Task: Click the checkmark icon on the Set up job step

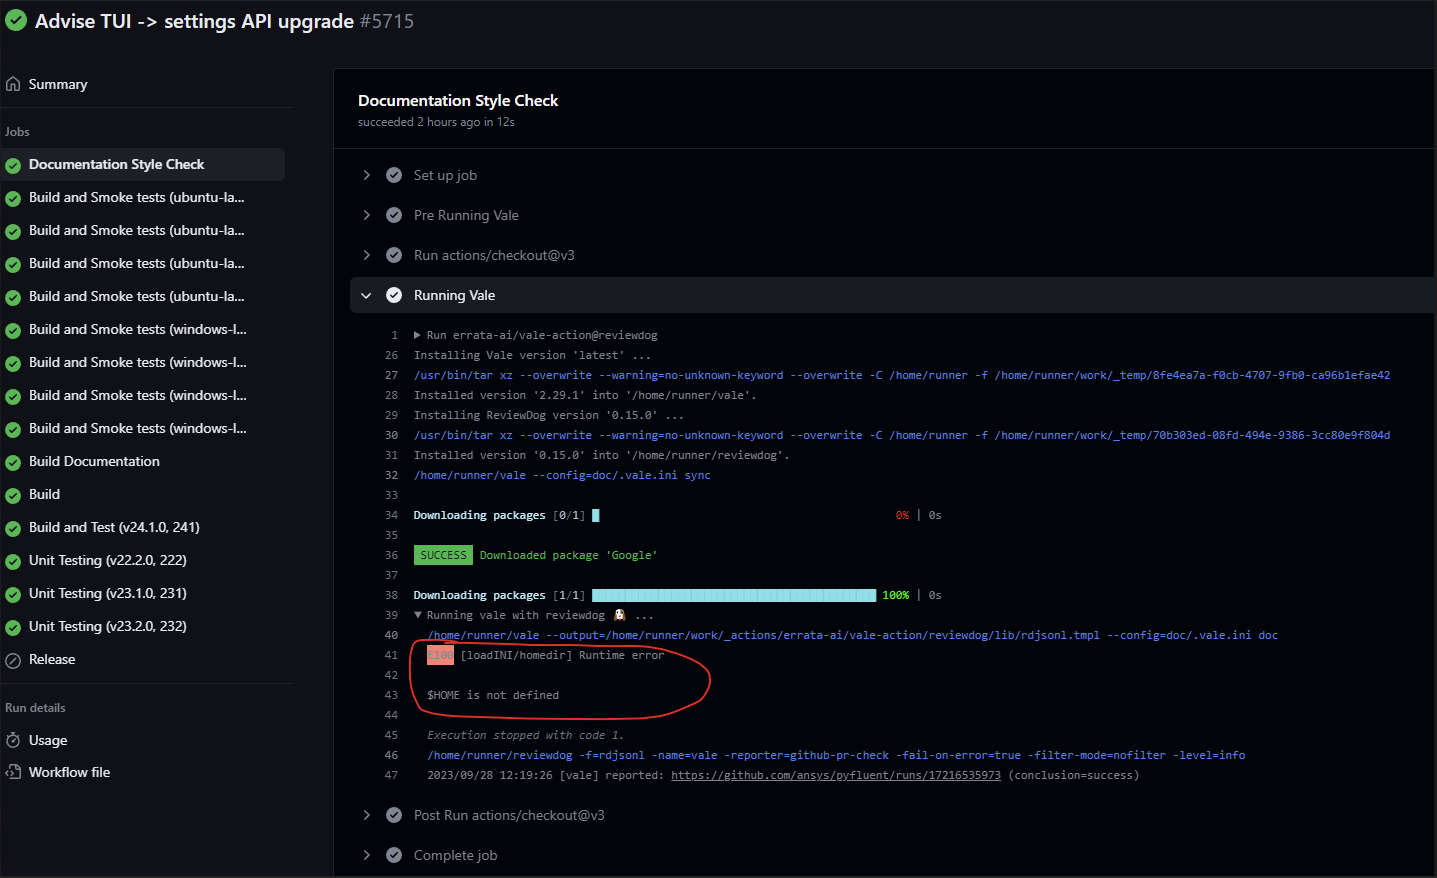Action: (x=393, y=174)
